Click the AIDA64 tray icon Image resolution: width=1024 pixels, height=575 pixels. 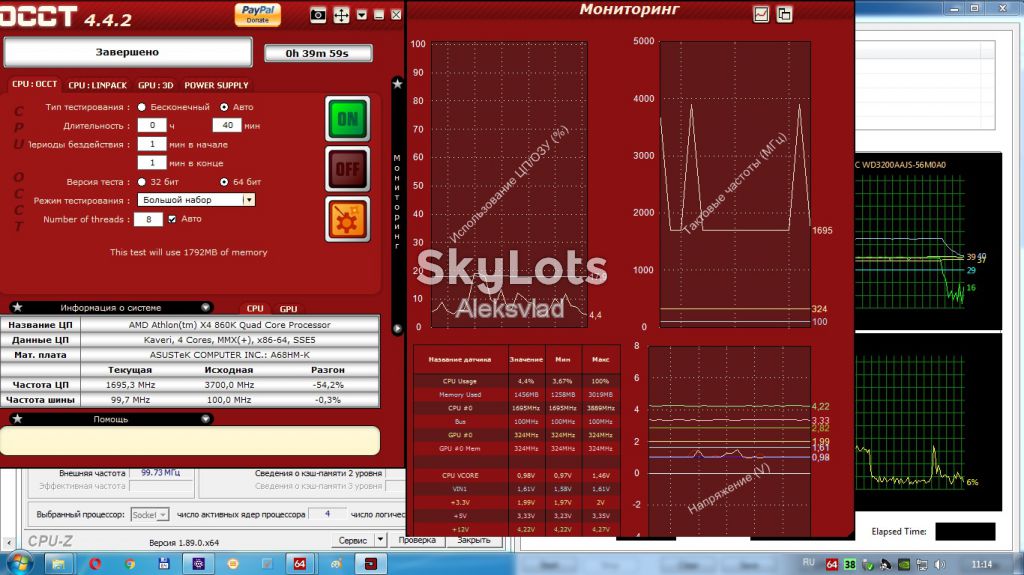pyautogui.click(x=831, y=564)
